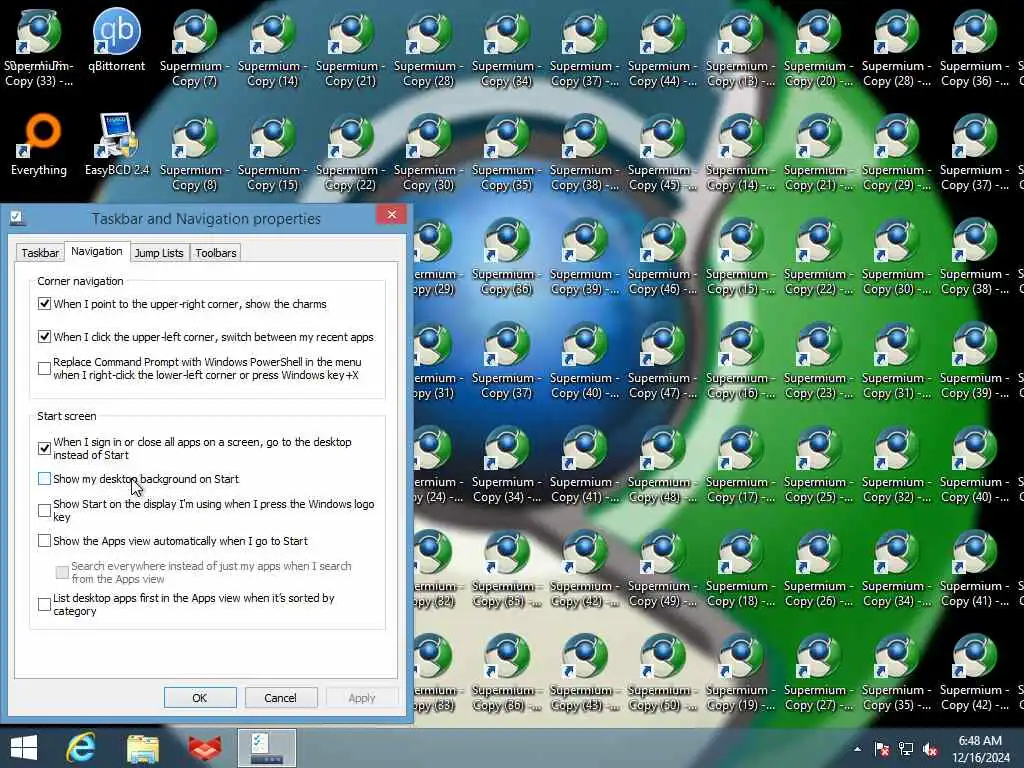Image resolution: width=1024 pixels, height=768 pixels.
Task: Open the Windows Start button
Action: [x=24, y=748]
